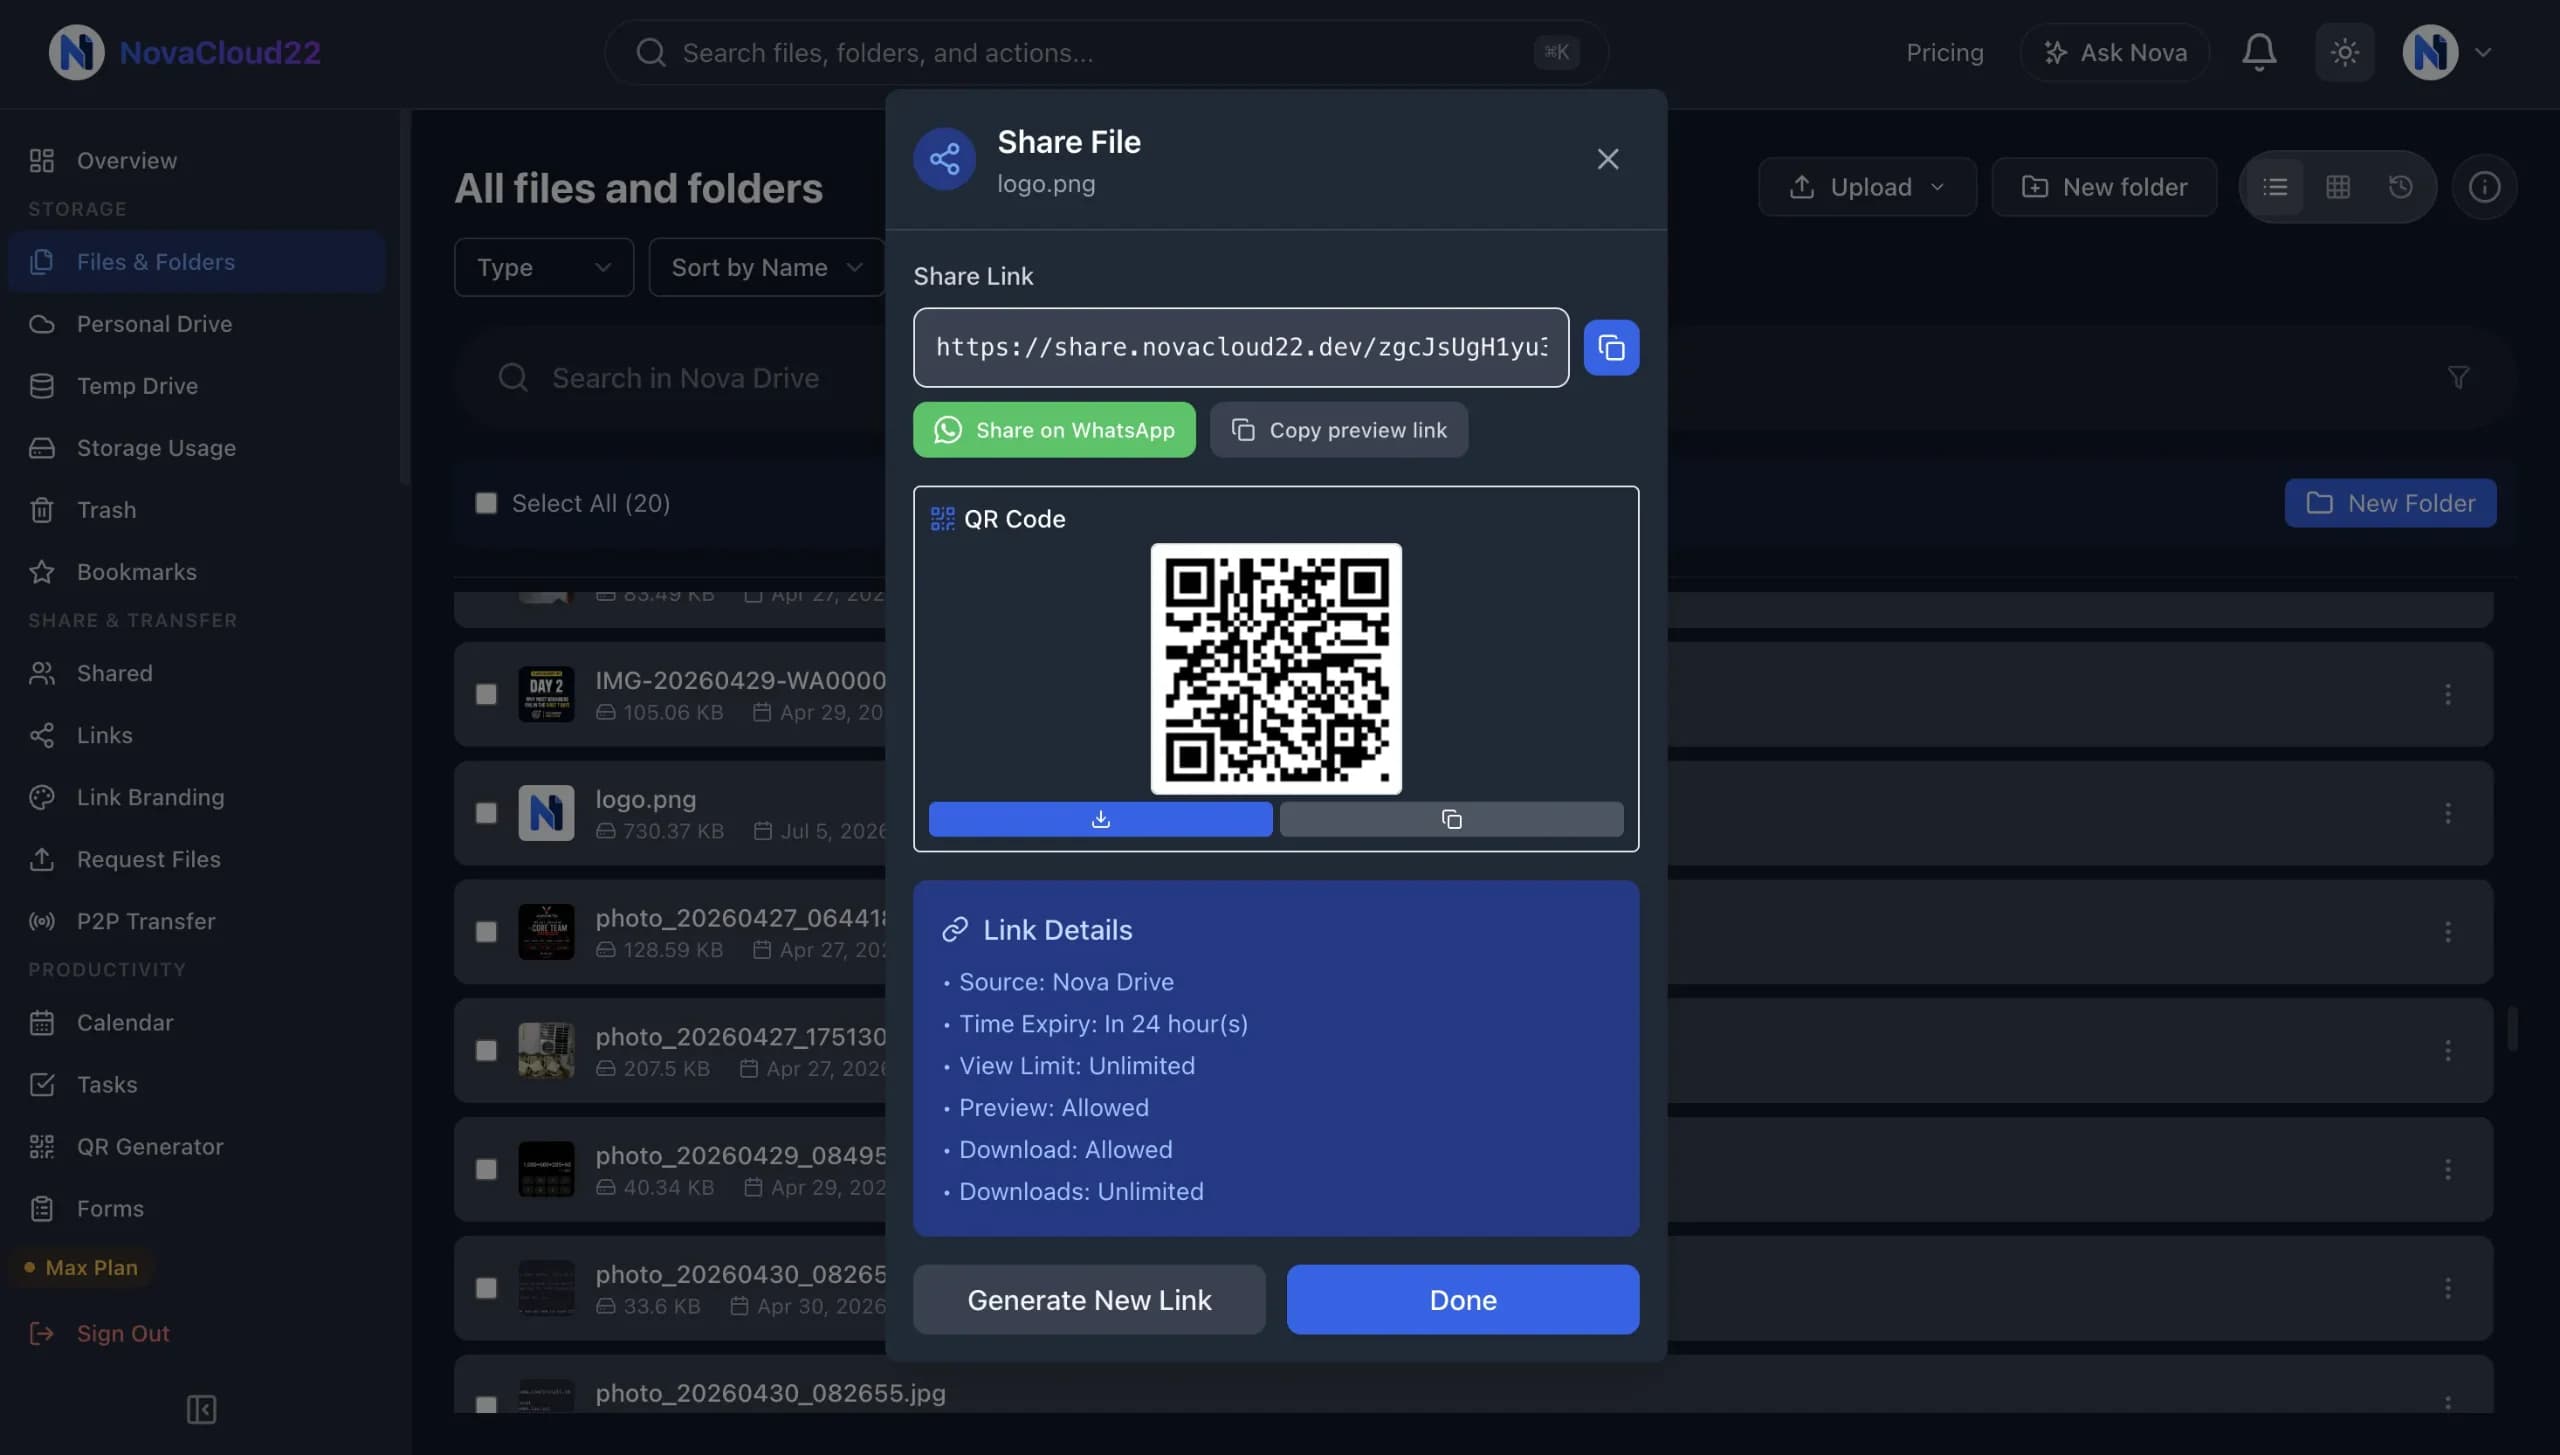
Task: Click Share on WhatsApp button
Action: coord(1054,430)
